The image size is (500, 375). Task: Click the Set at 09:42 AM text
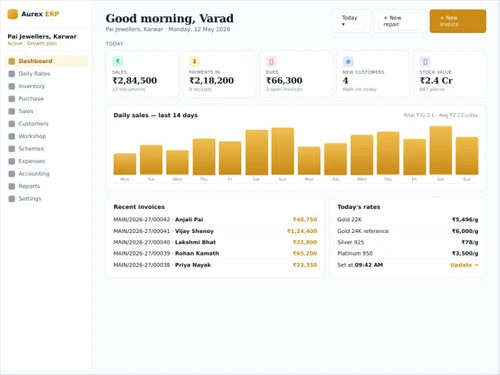point(360,265)
